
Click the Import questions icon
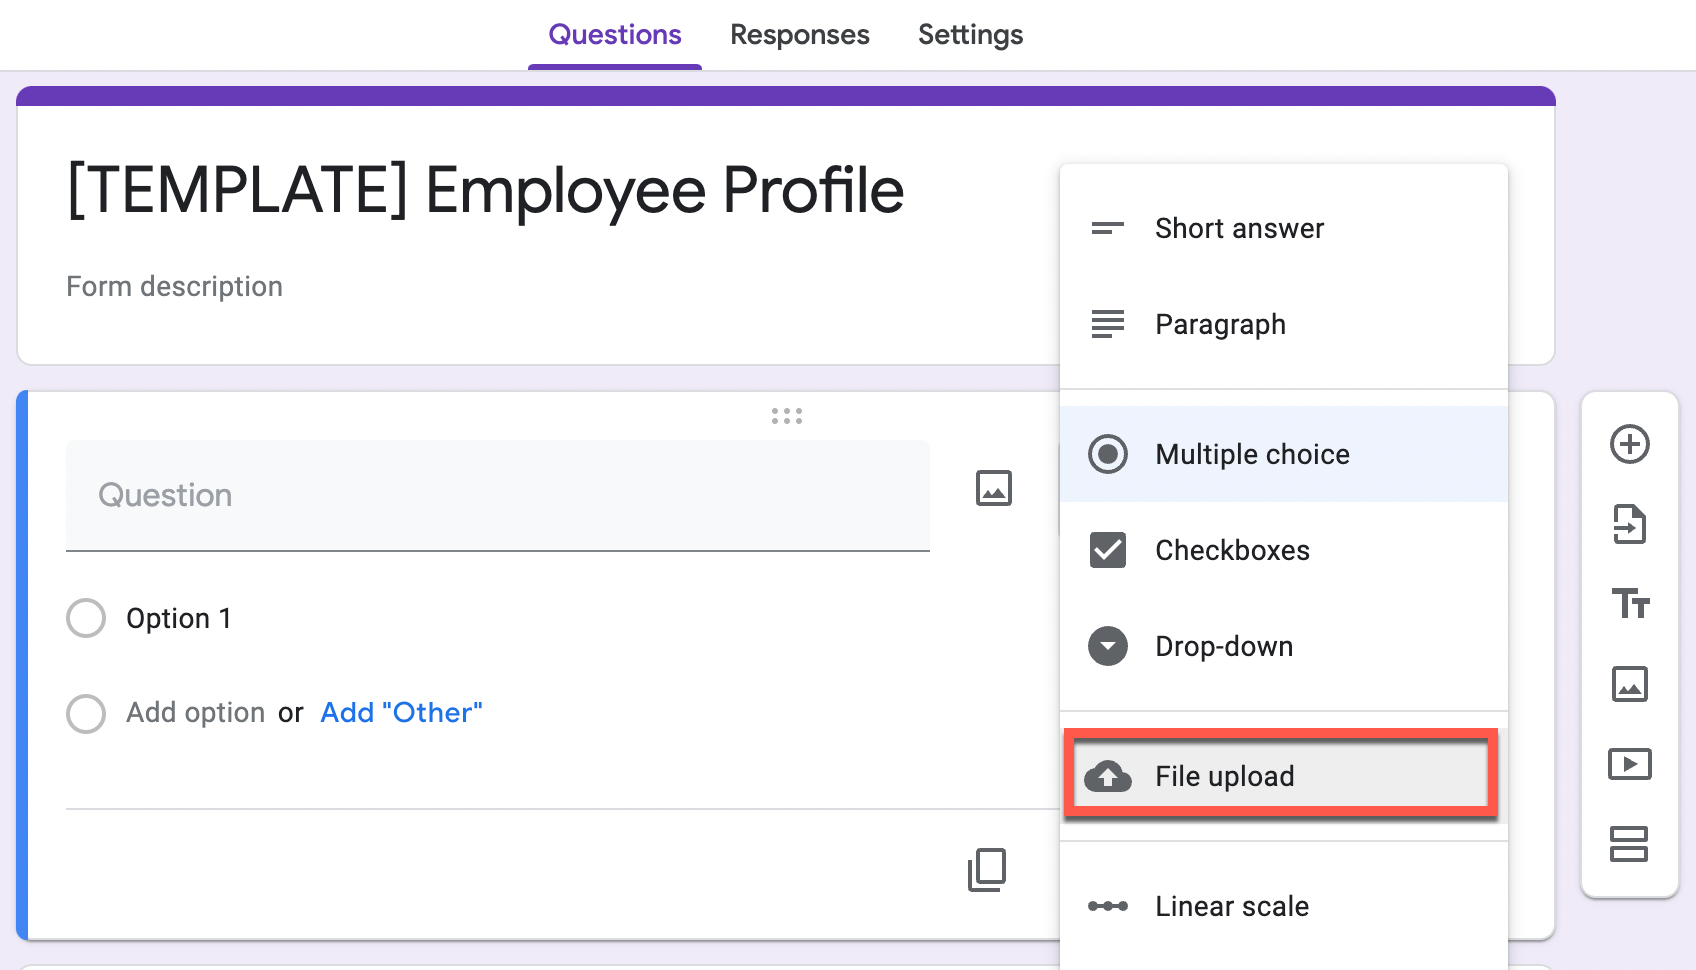1629,524
